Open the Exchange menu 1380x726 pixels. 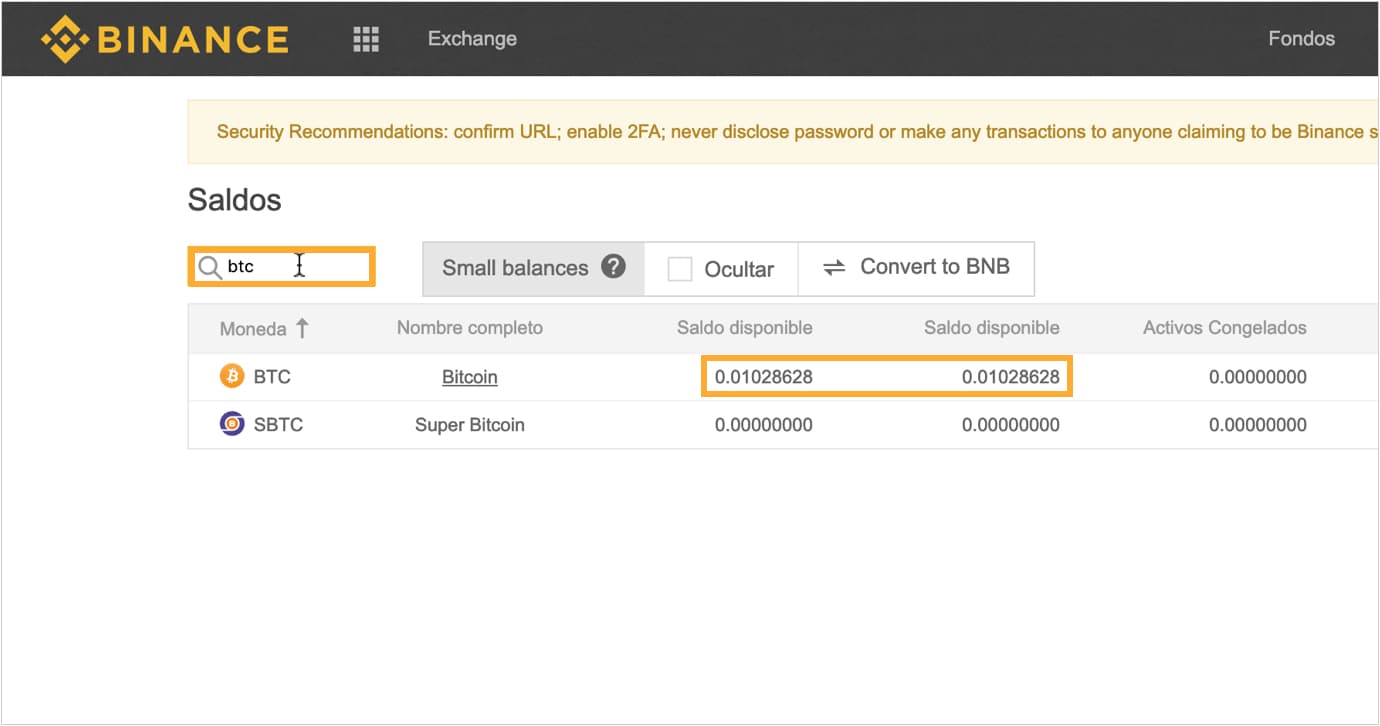(x=472, y=39)
